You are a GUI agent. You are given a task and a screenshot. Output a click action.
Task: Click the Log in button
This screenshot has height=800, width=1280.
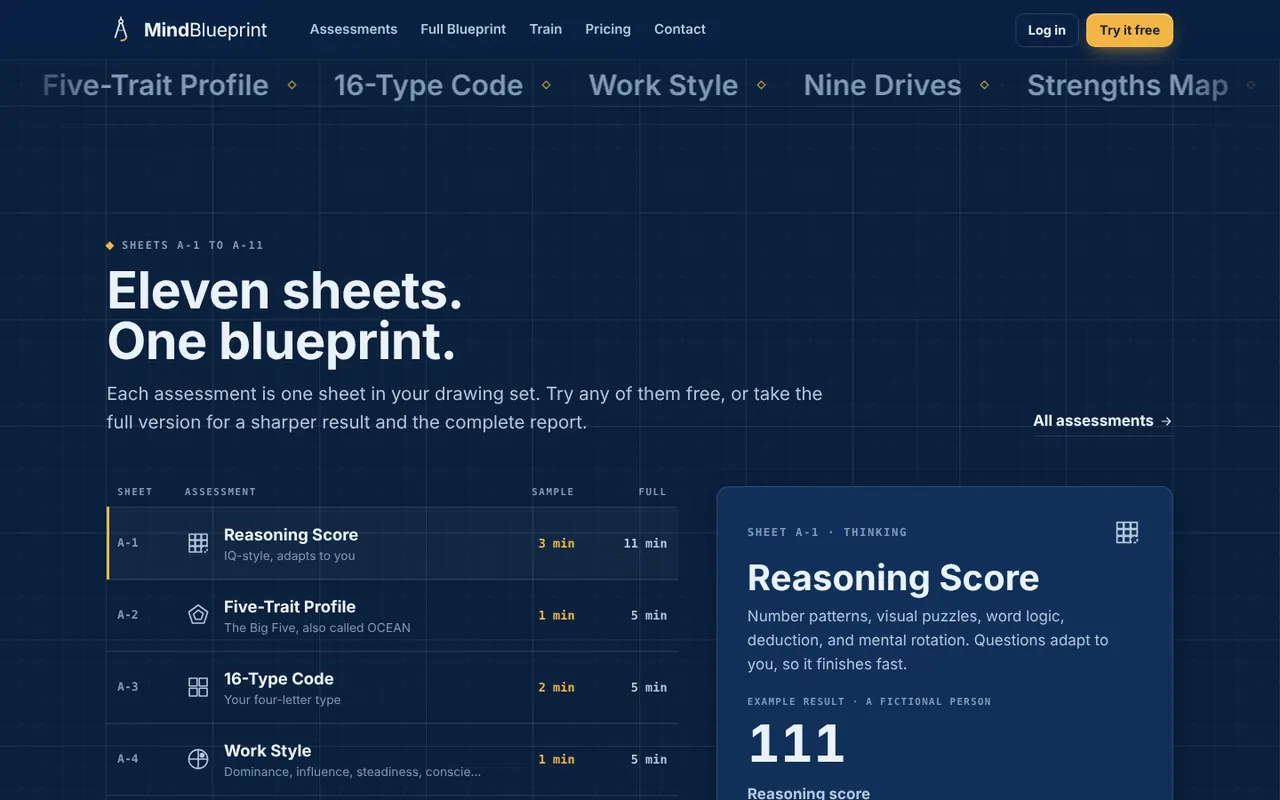1047,30
